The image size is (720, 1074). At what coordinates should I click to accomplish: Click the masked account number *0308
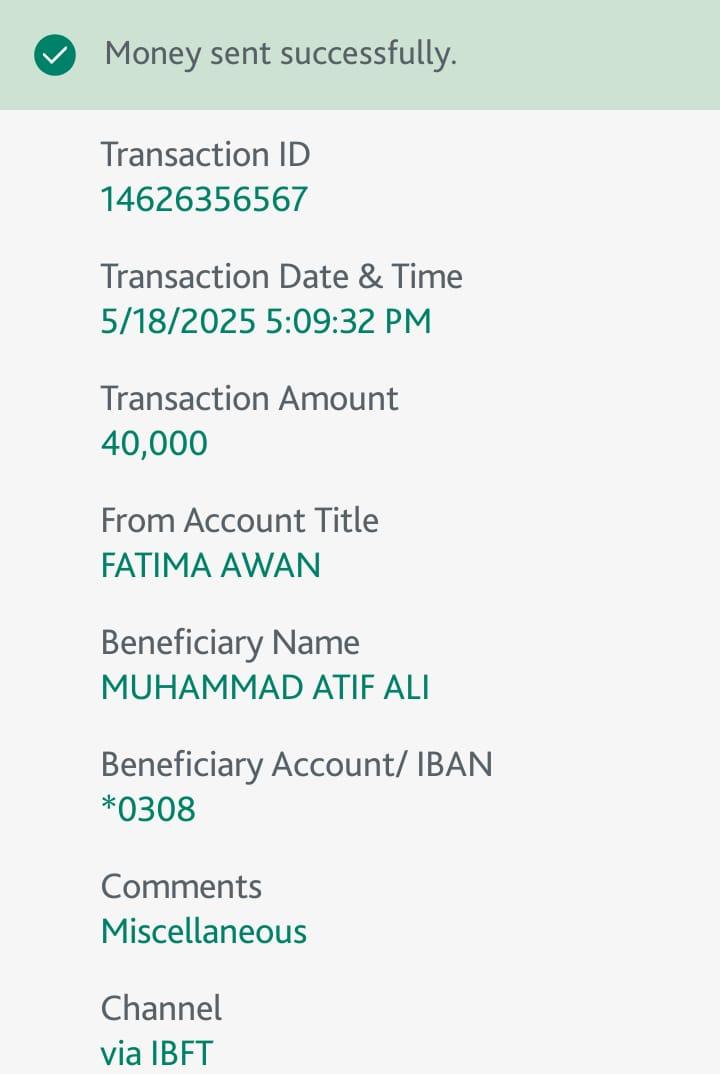tap(148, 809)
